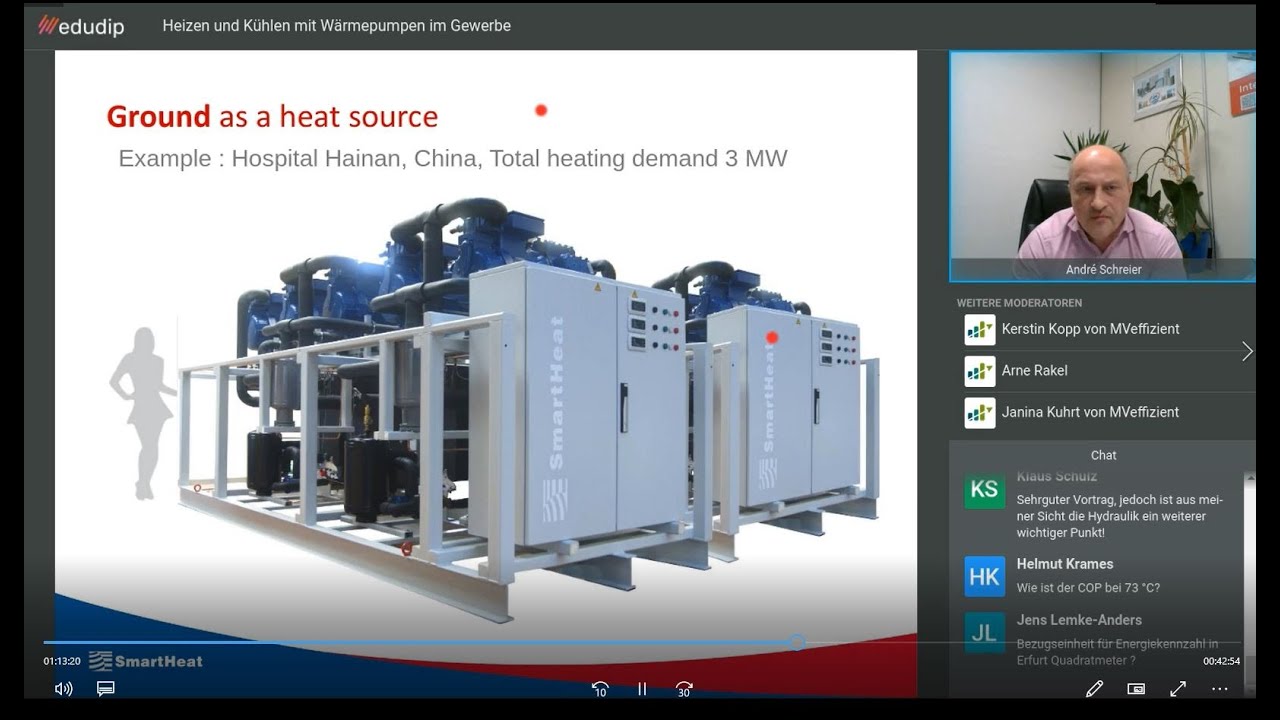This screenshot has width=1280, height=720.
Task: Click the HK chat avatar
Action: point(984,577)
